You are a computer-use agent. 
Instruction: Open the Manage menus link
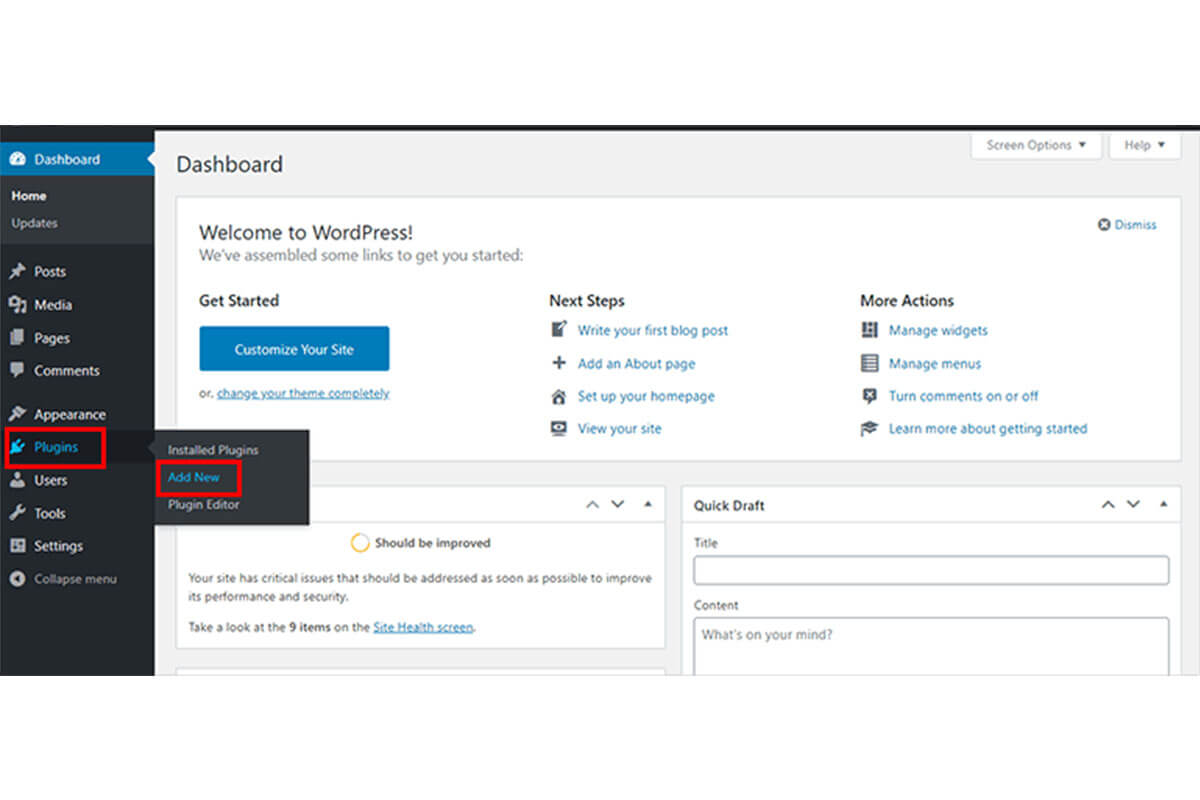(935, 363)
